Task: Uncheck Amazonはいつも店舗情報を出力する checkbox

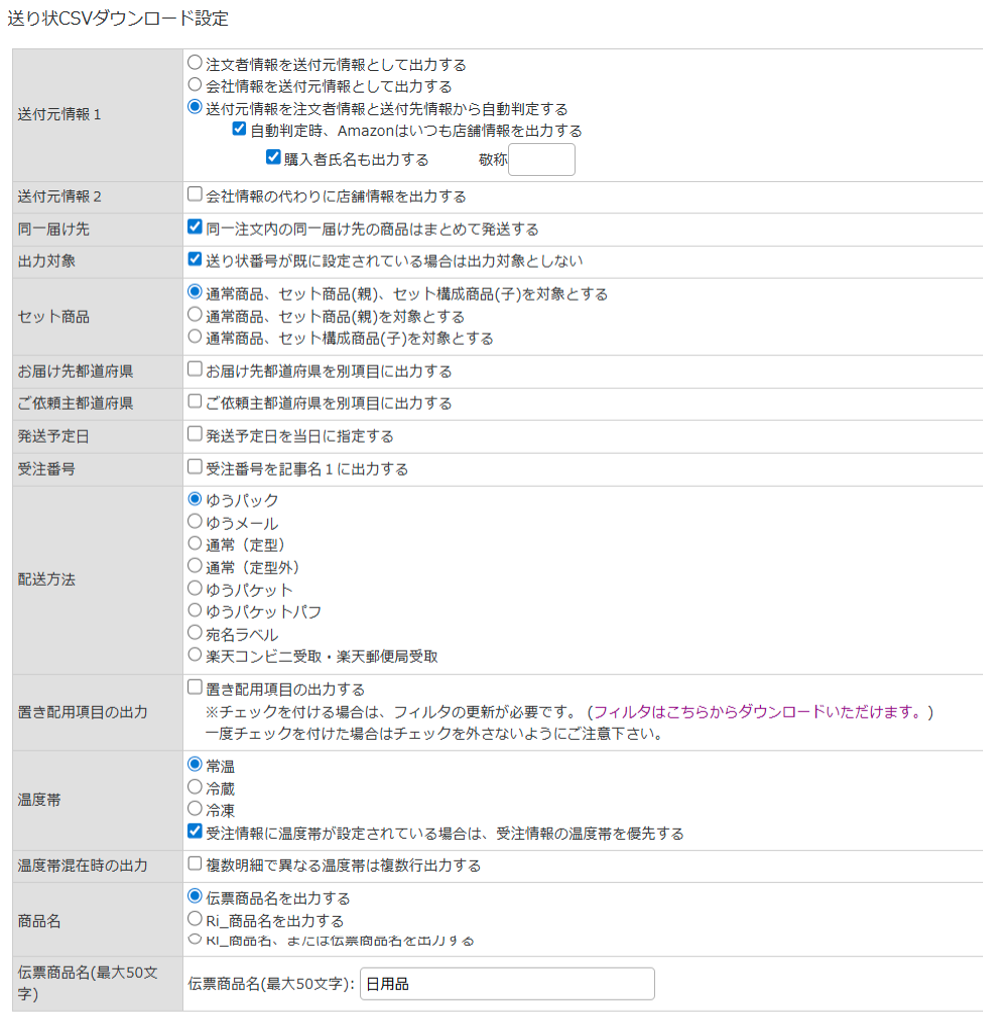Action: click(x=239, y=130)
